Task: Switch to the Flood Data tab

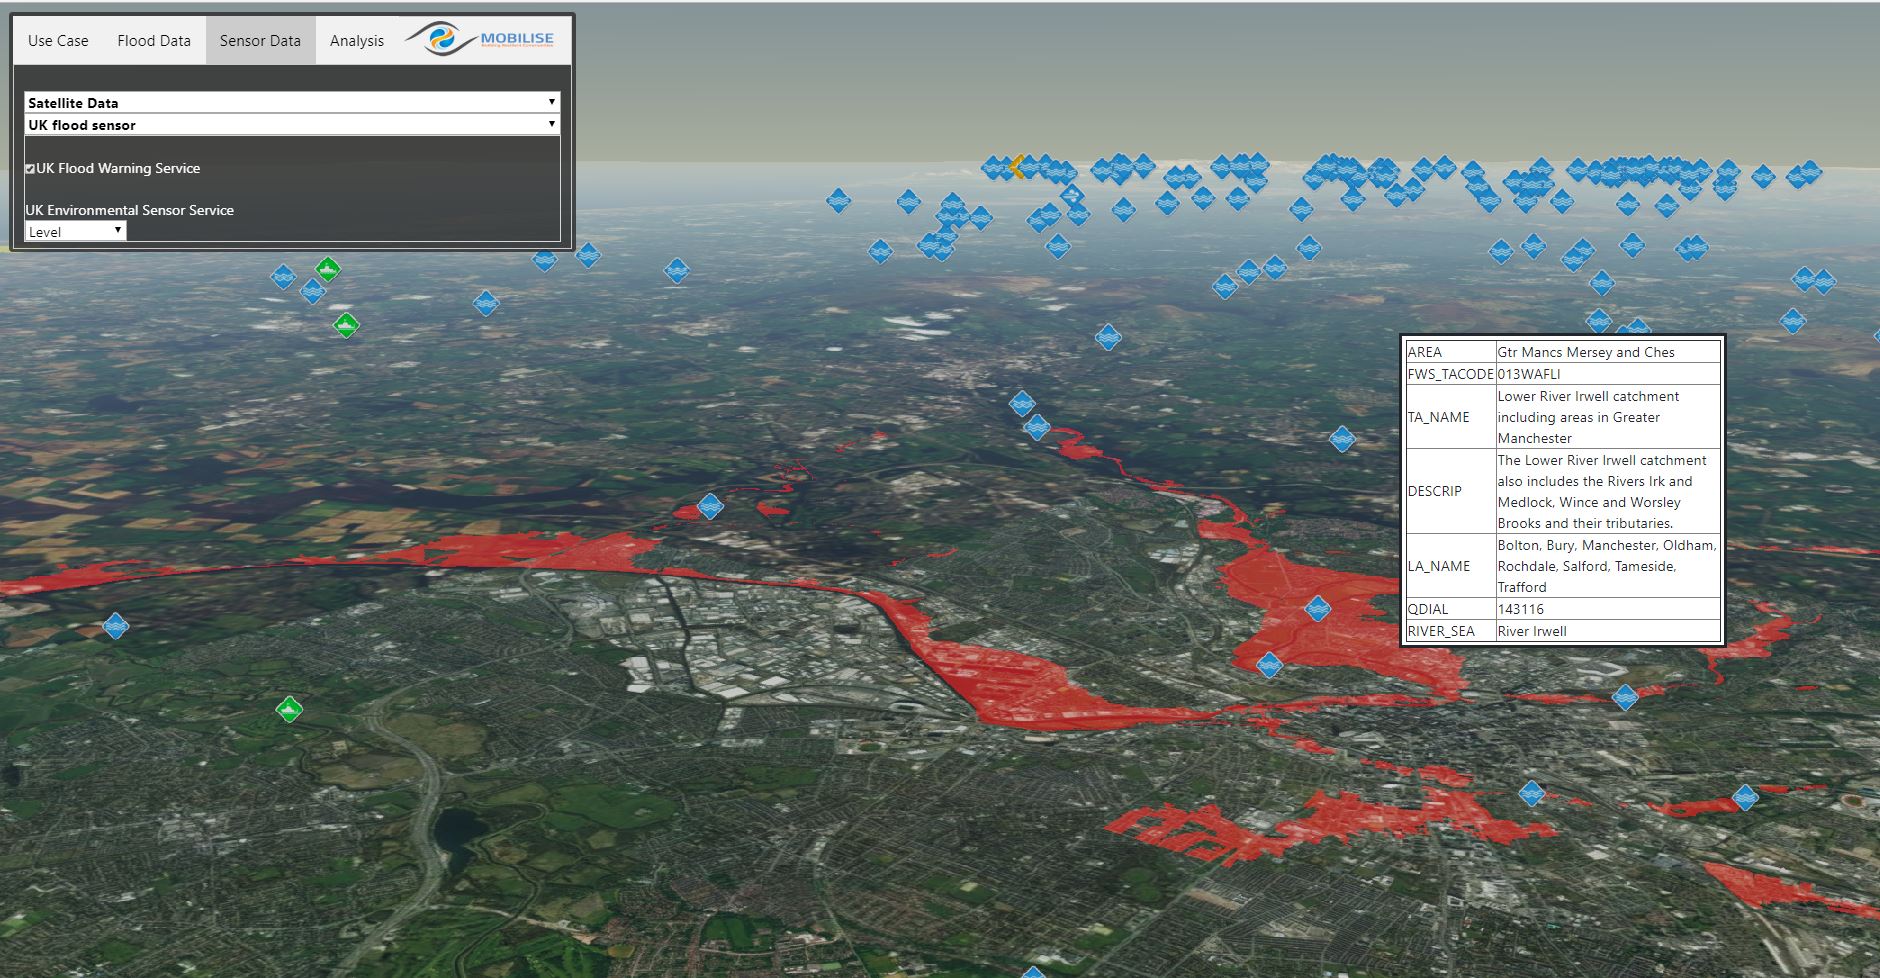Action: [x=154, y=41]
